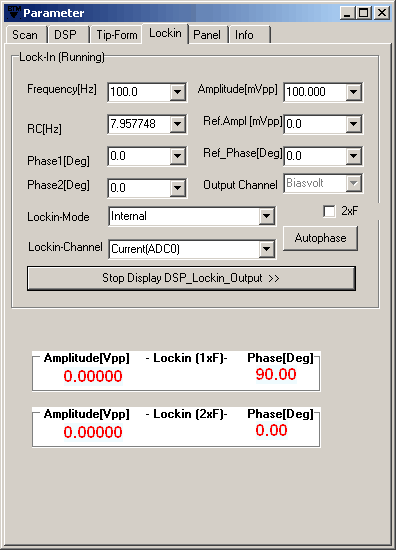396x550 pixels.
Task: Click the Amplitude value field 100.000
Action: [316, 92]
